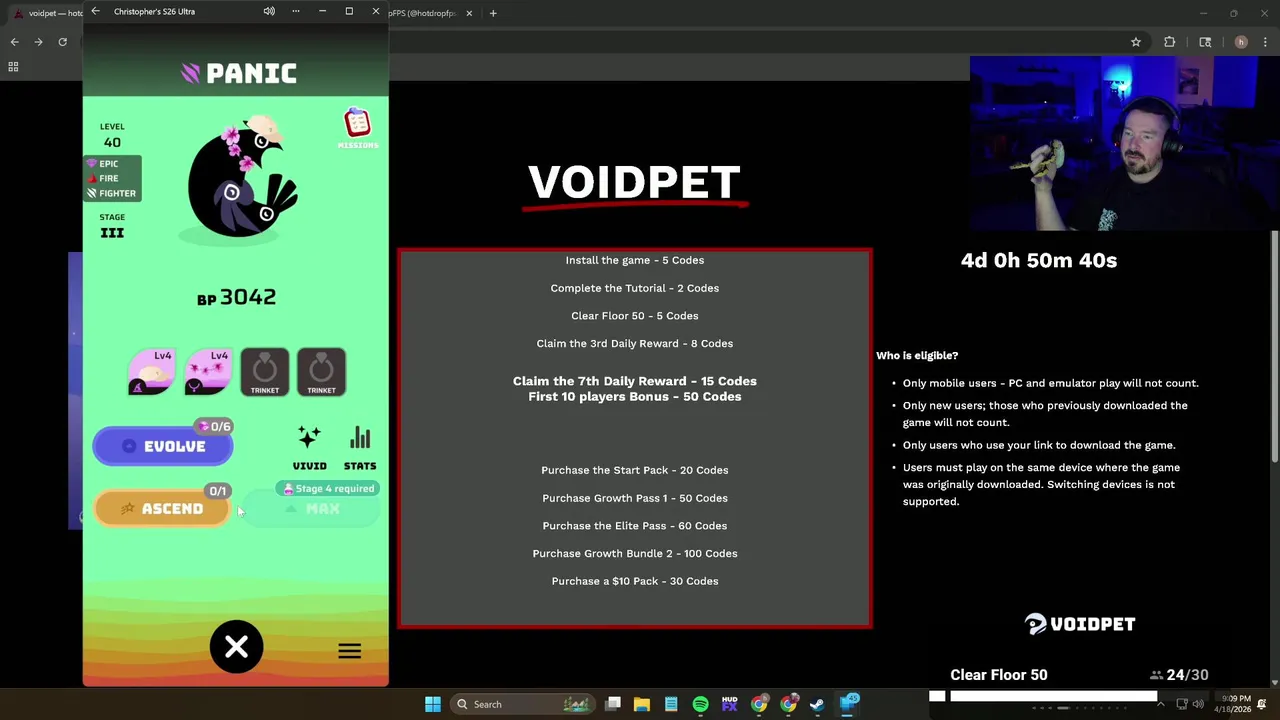
Task: Select the third empty Trinket slot
Action: point(265,372)
